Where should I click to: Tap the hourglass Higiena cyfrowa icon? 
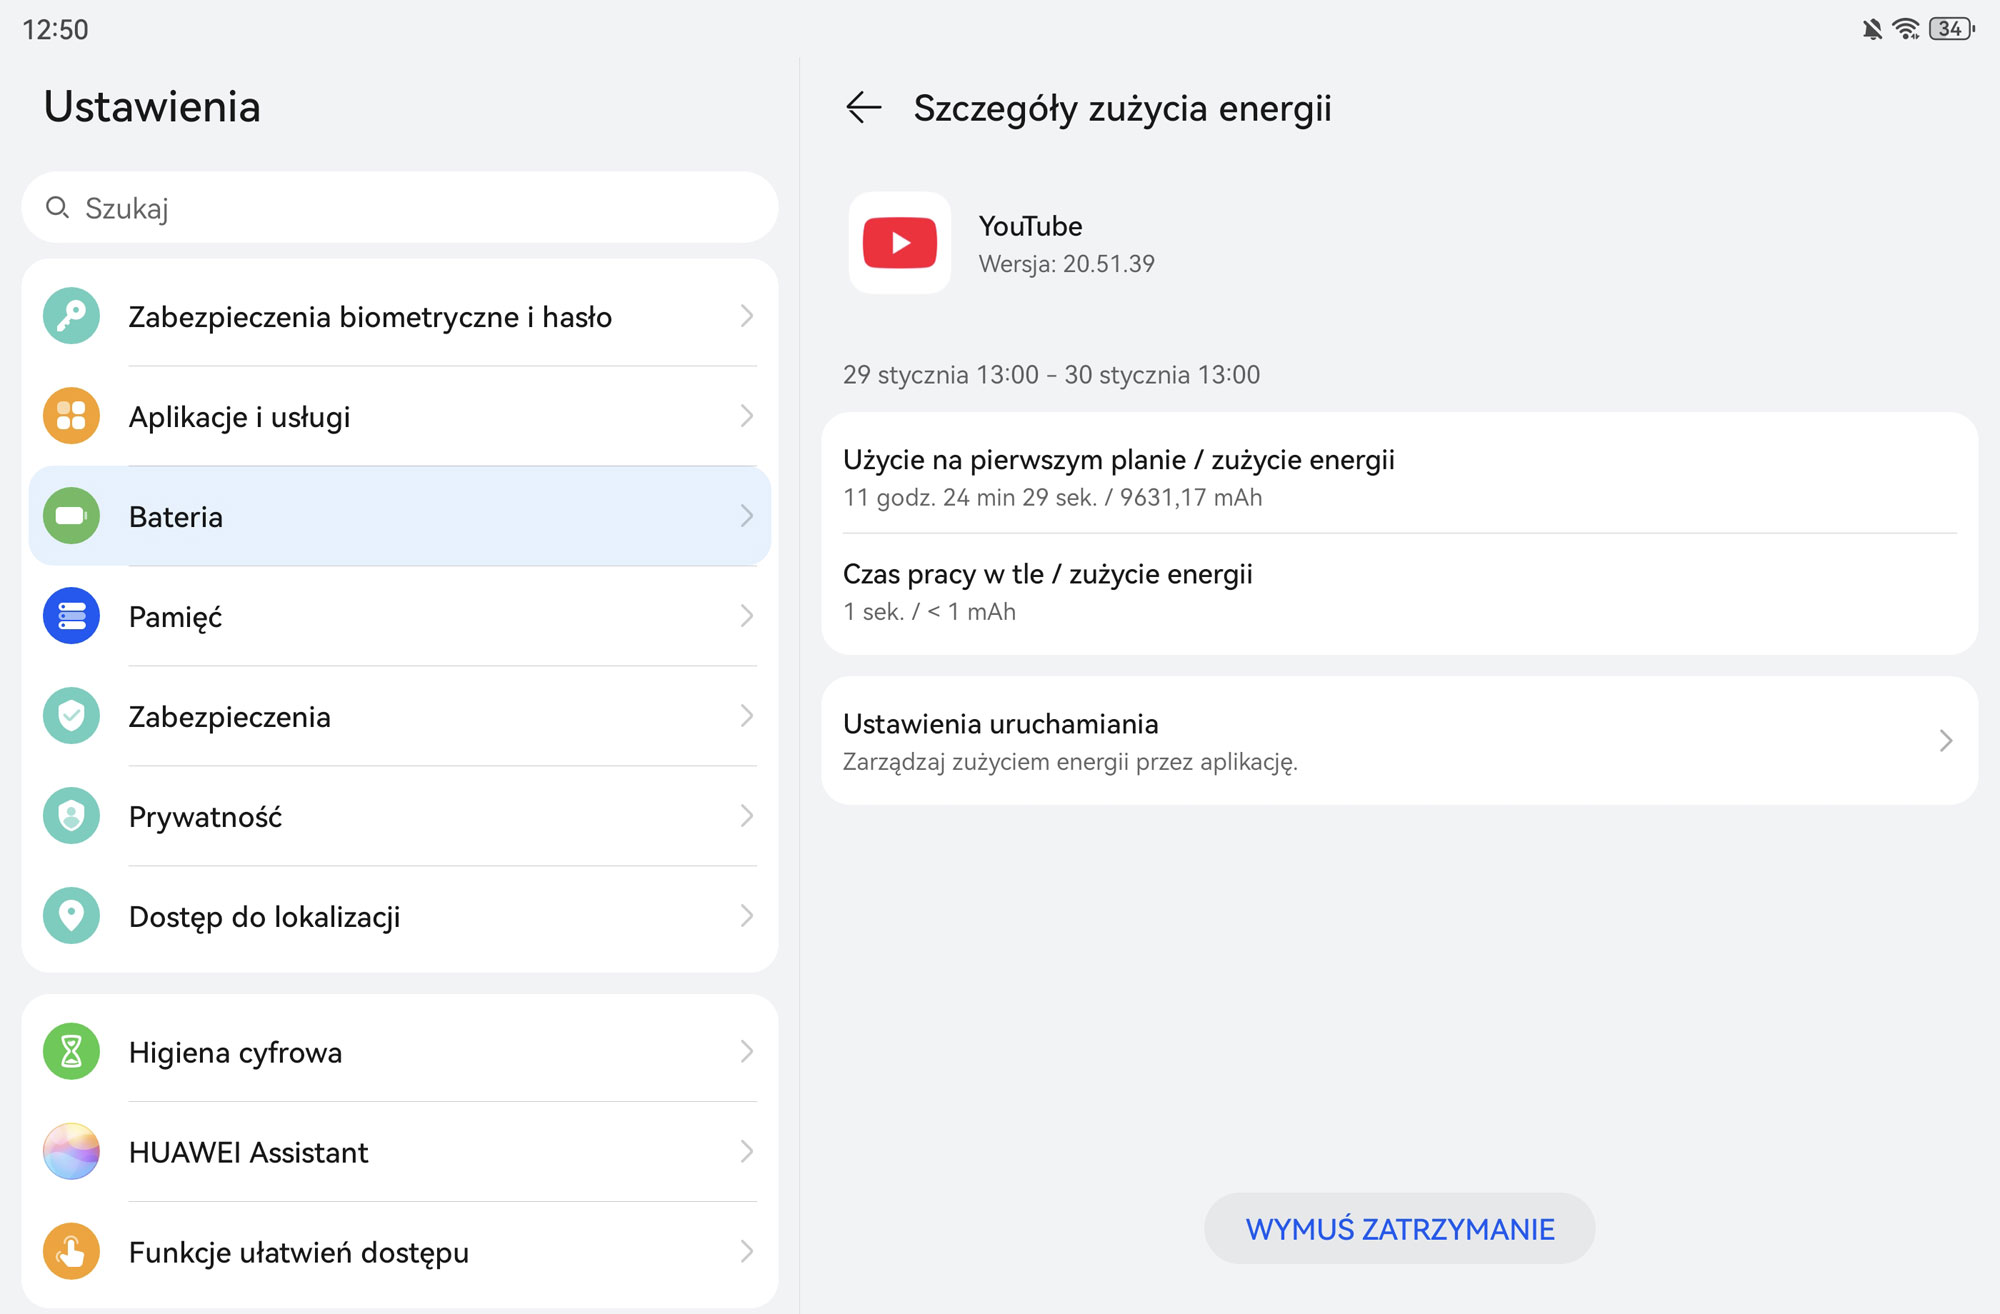pyautogui.click(x=71, y=1052)
